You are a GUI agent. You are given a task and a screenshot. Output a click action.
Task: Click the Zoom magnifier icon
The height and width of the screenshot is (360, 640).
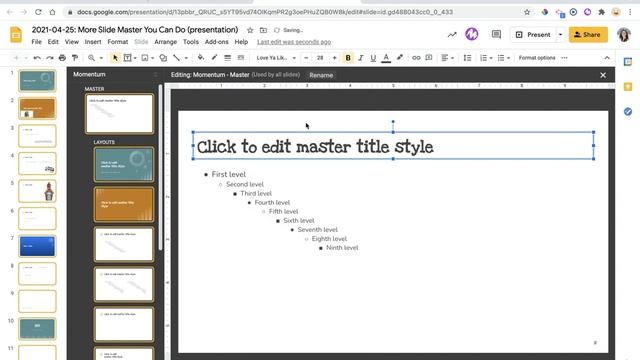click(x=91, y=58)
